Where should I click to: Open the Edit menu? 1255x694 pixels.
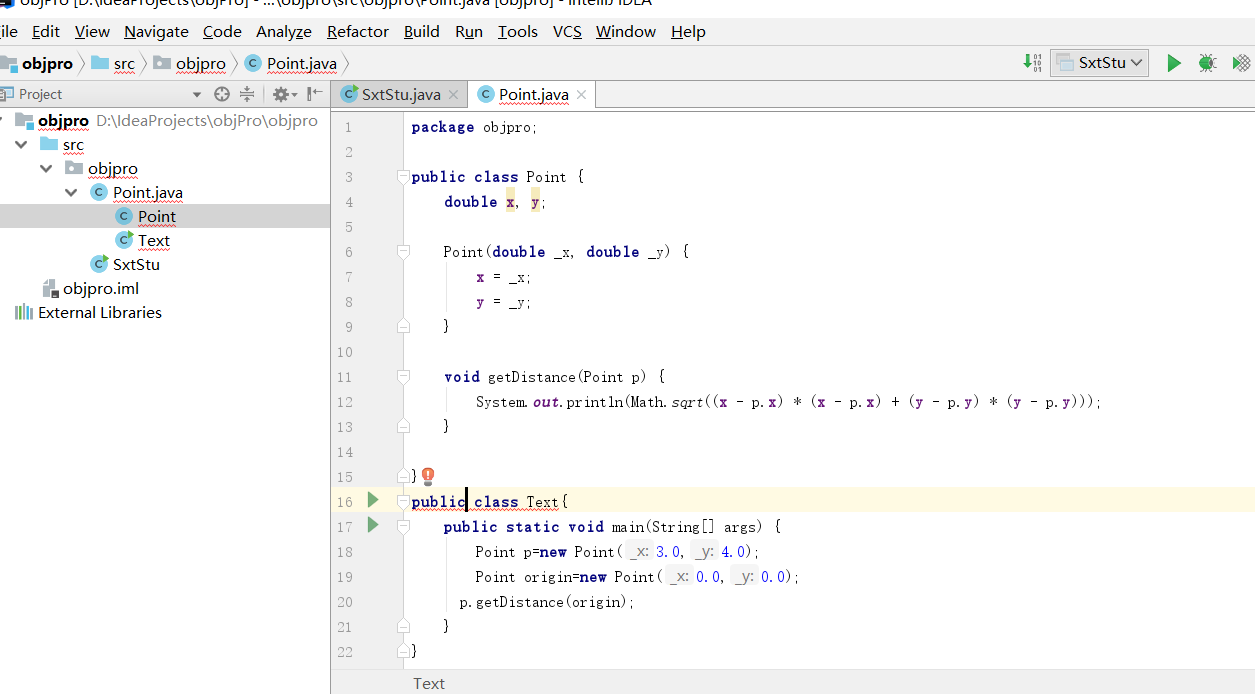[46, 32]
